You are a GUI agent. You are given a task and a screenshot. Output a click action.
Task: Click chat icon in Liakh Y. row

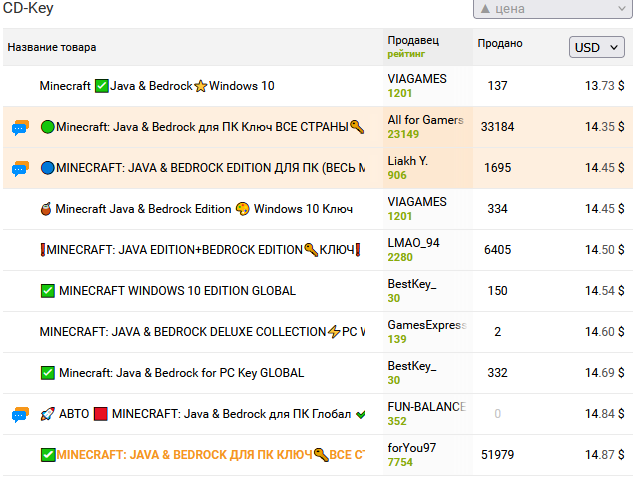(x=20, y=169)
